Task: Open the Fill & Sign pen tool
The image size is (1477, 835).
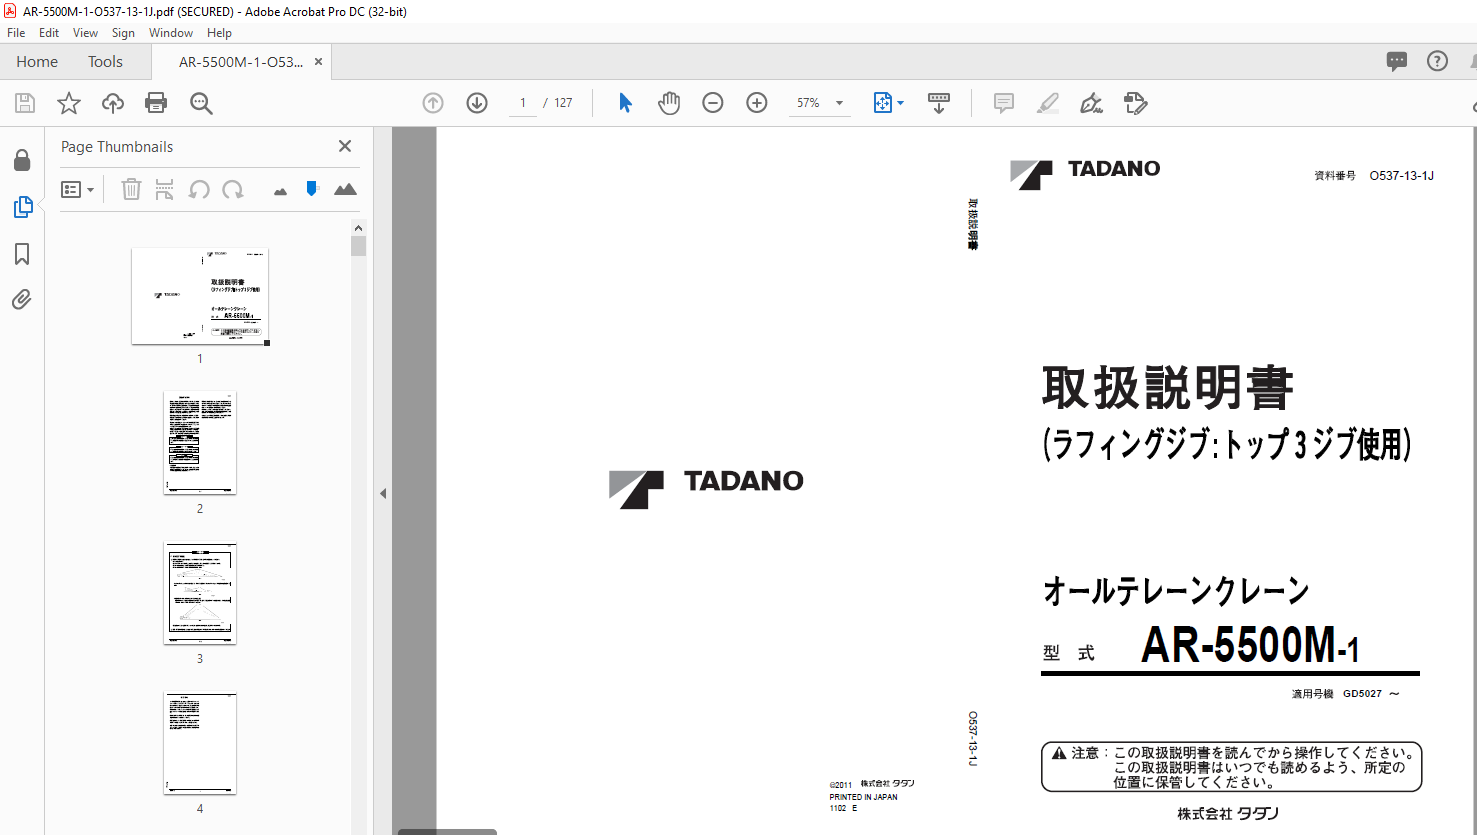Action: [x=1092, y=103]
